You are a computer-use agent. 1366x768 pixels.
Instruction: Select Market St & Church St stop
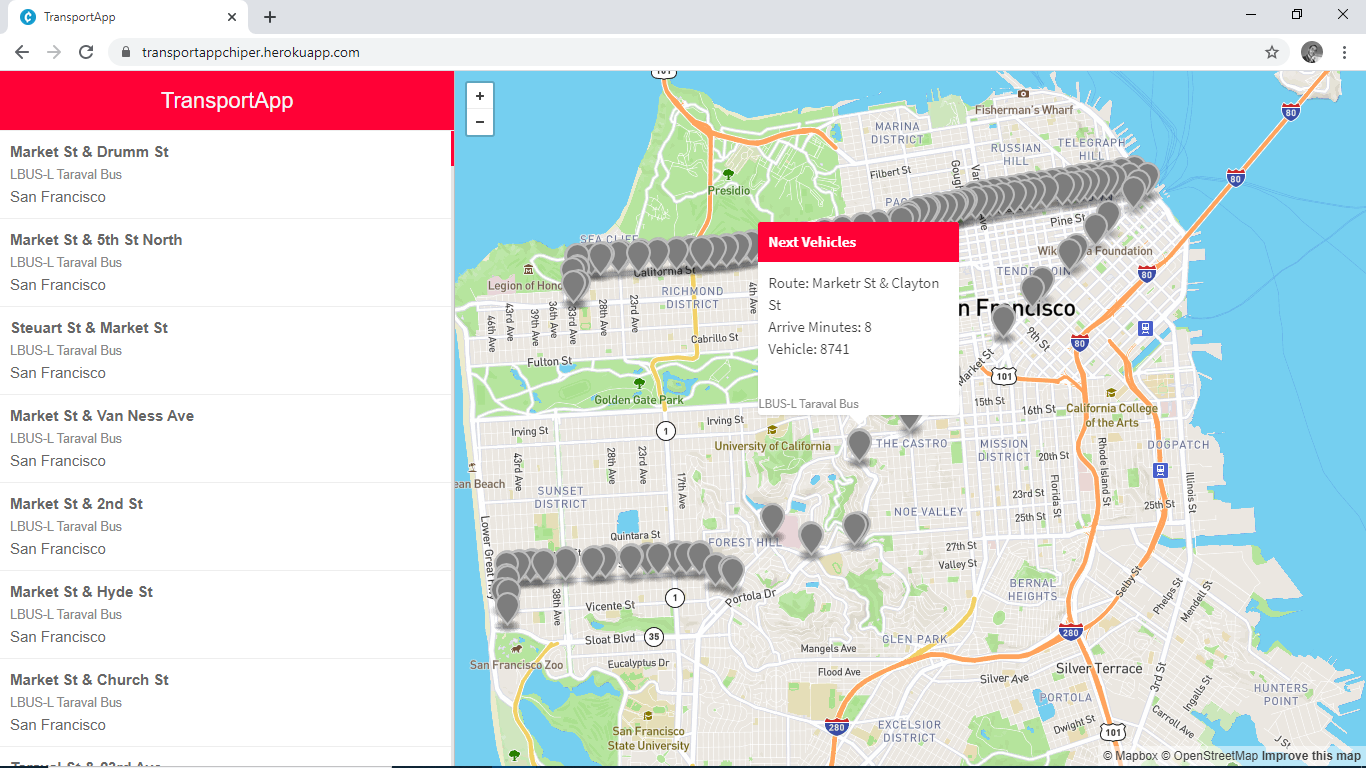(227, 702)
